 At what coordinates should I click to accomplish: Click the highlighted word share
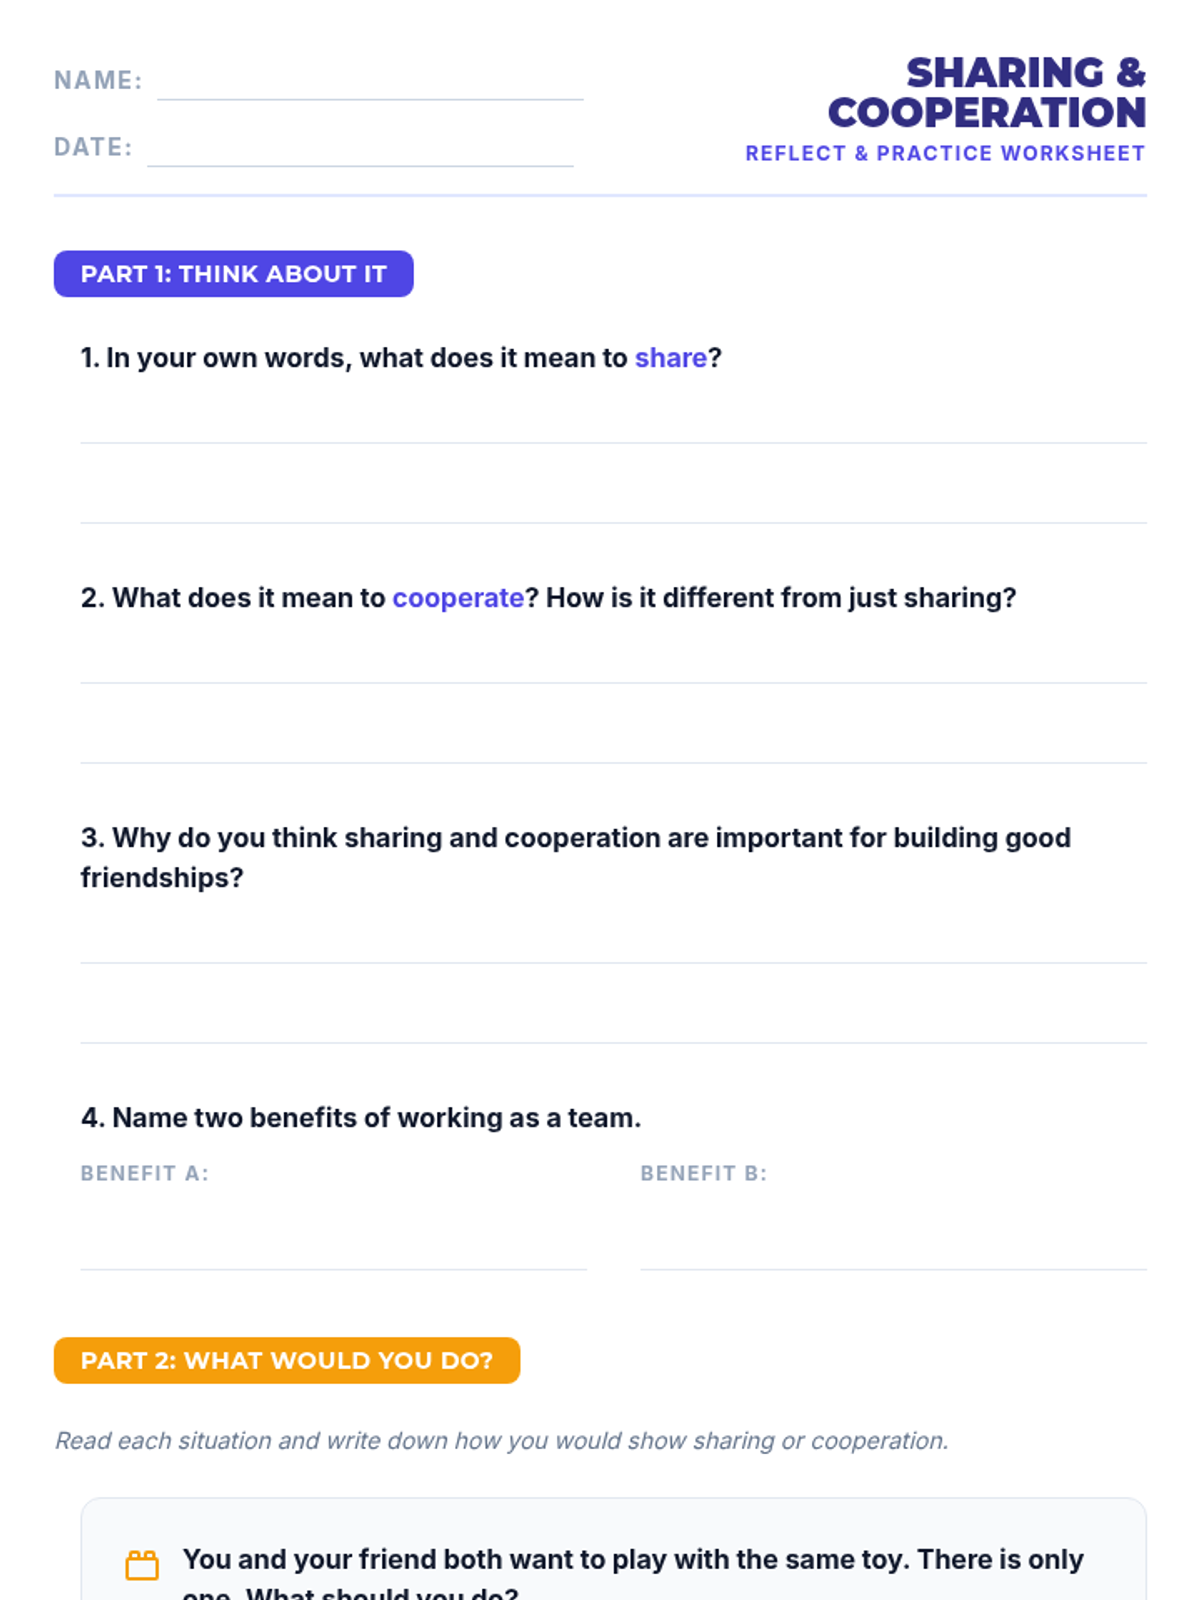click(671, 358)
